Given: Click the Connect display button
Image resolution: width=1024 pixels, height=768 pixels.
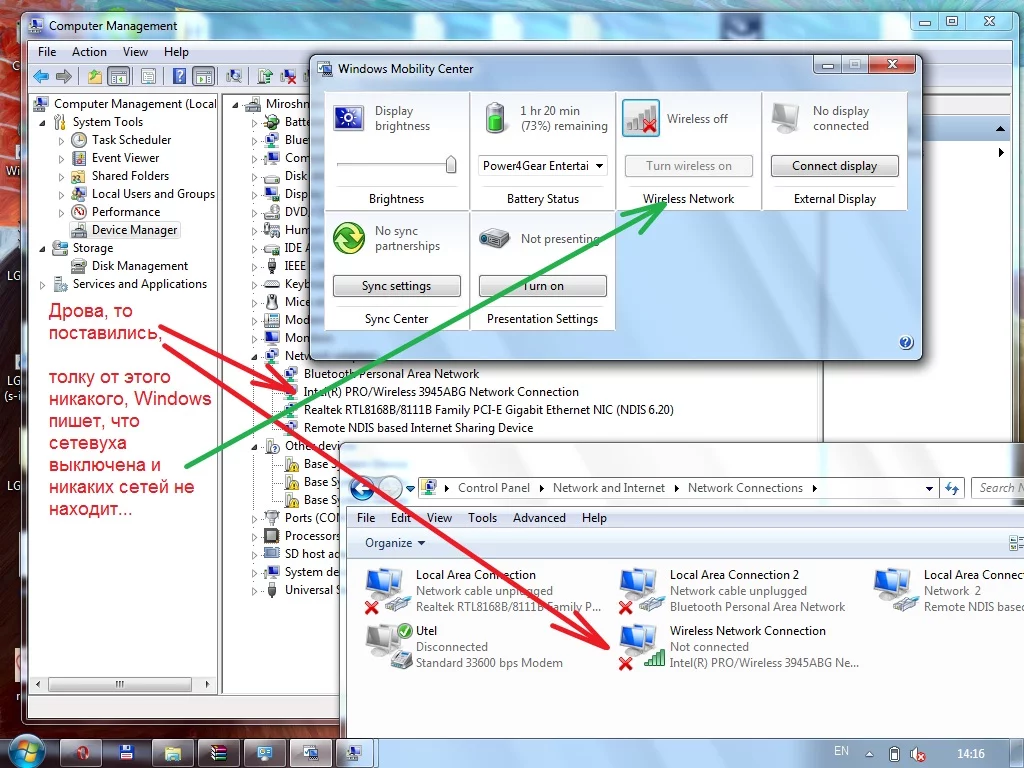Looking at the screenshot, I should [x=835, y=166].
